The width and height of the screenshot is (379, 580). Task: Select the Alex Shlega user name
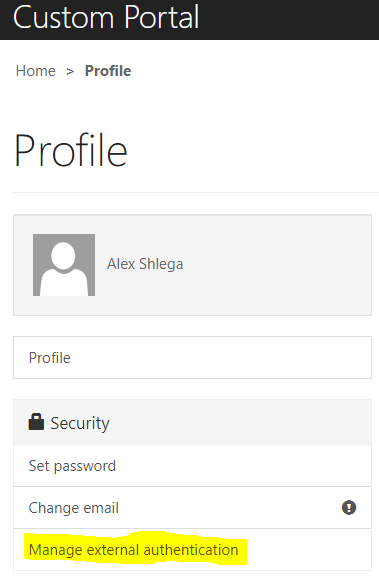click(145, 264)
